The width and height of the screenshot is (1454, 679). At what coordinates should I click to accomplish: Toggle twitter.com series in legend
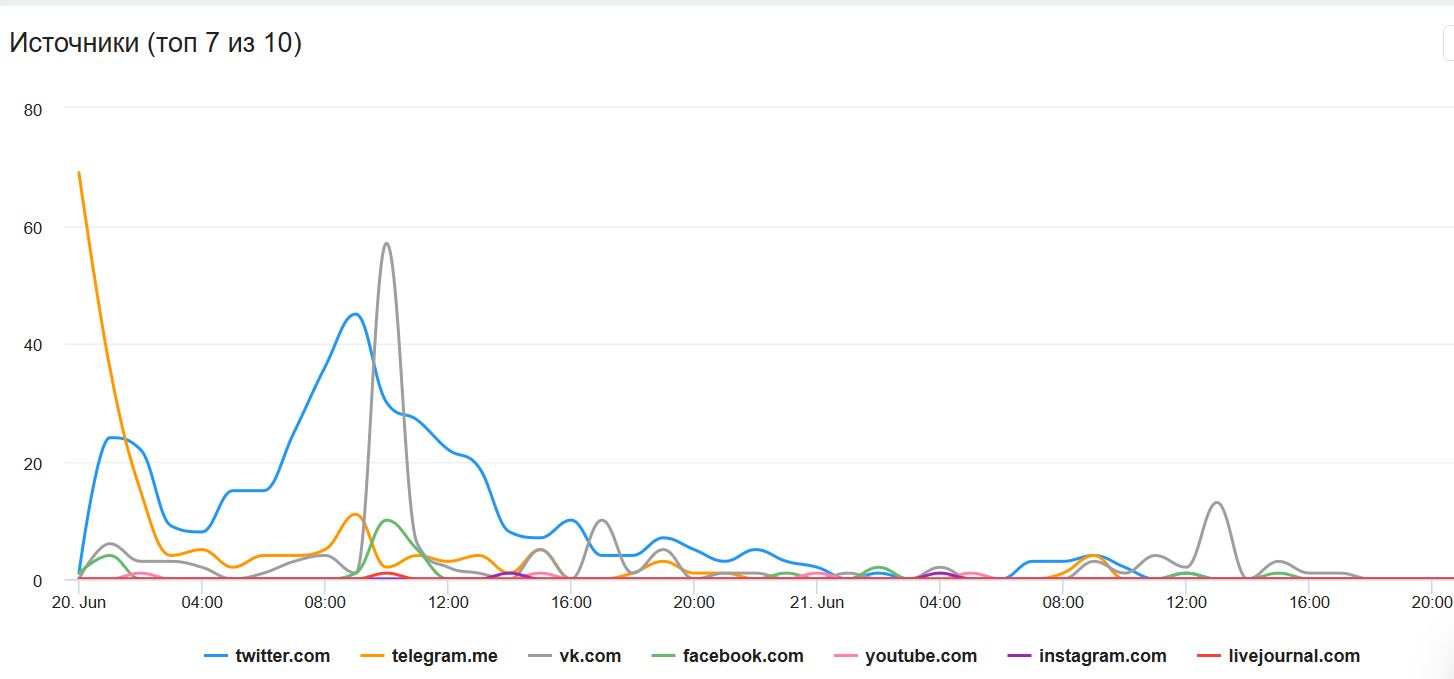(x=282, y=656)
